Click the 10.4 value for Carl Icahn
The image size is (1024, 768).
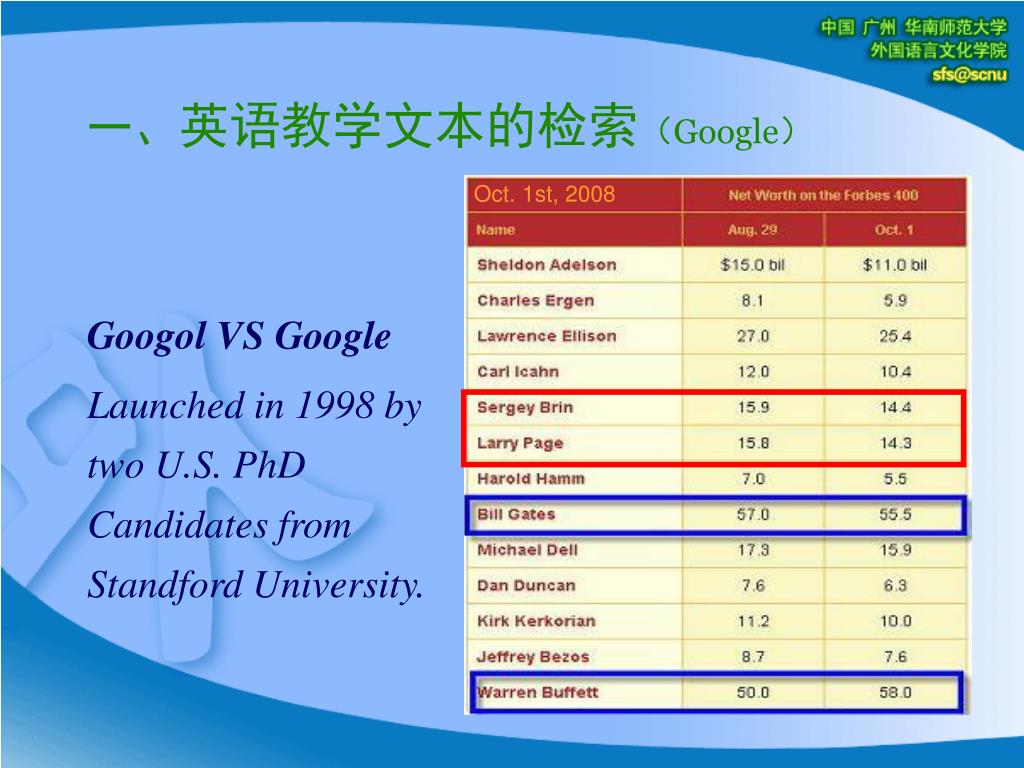pos(895,372)
